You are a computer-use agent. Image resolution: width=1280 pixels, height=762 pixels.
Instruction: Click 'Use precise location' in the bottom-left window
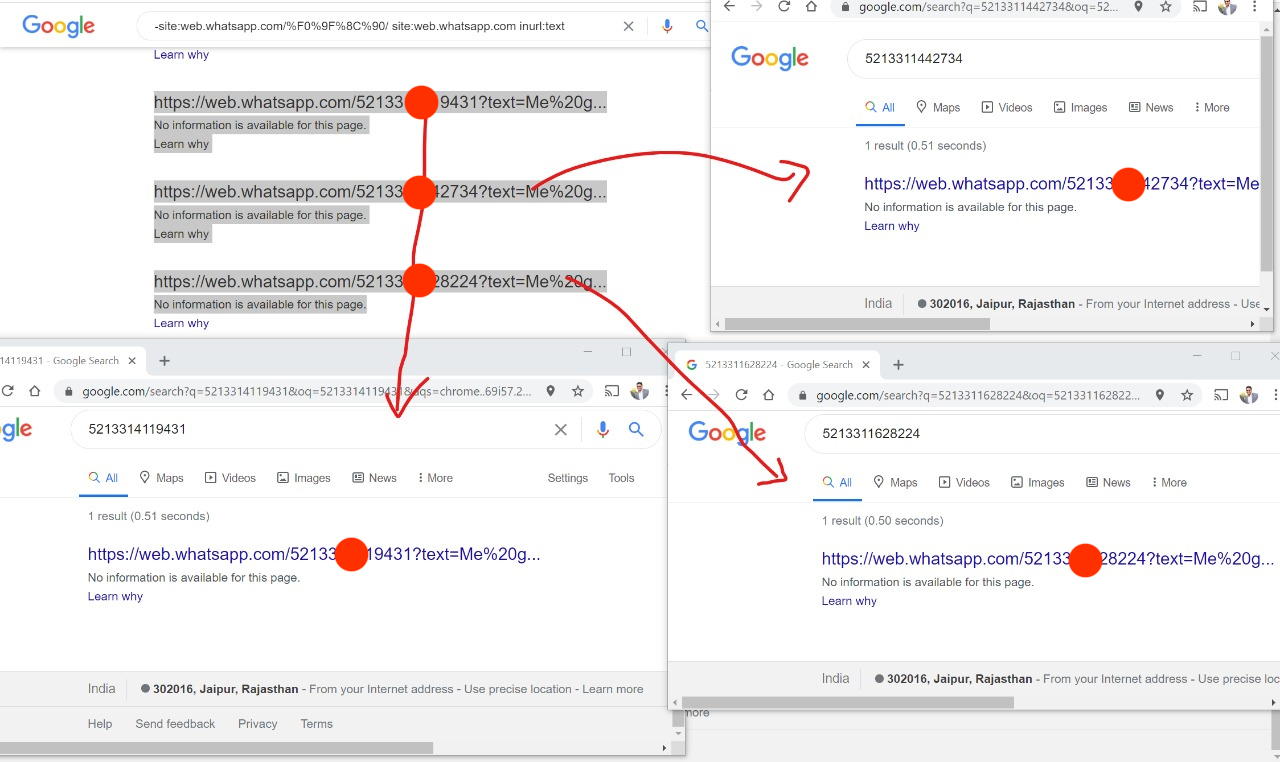point(518,689)
